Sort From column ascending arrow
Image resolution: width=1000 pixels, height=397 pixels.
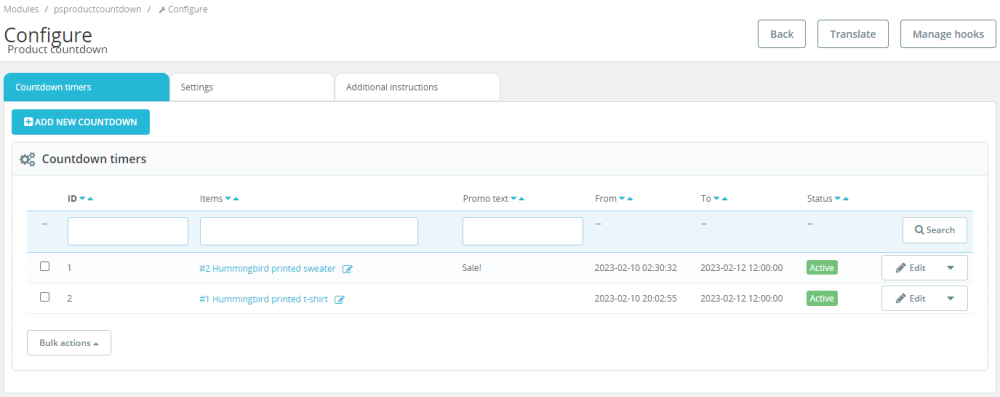[x=630, y=199]
